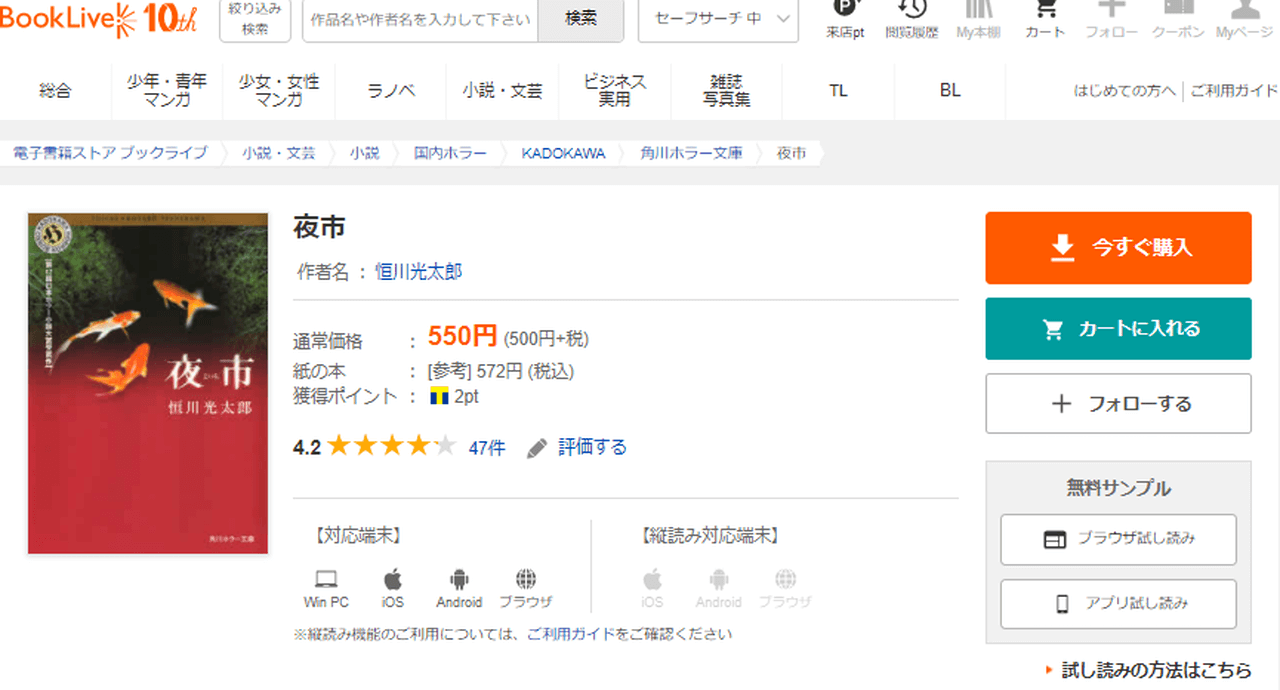The height and width of the screenshot is (690, 1280).
Task: Click the 来店pt points icon
Action: pos(845,12)
